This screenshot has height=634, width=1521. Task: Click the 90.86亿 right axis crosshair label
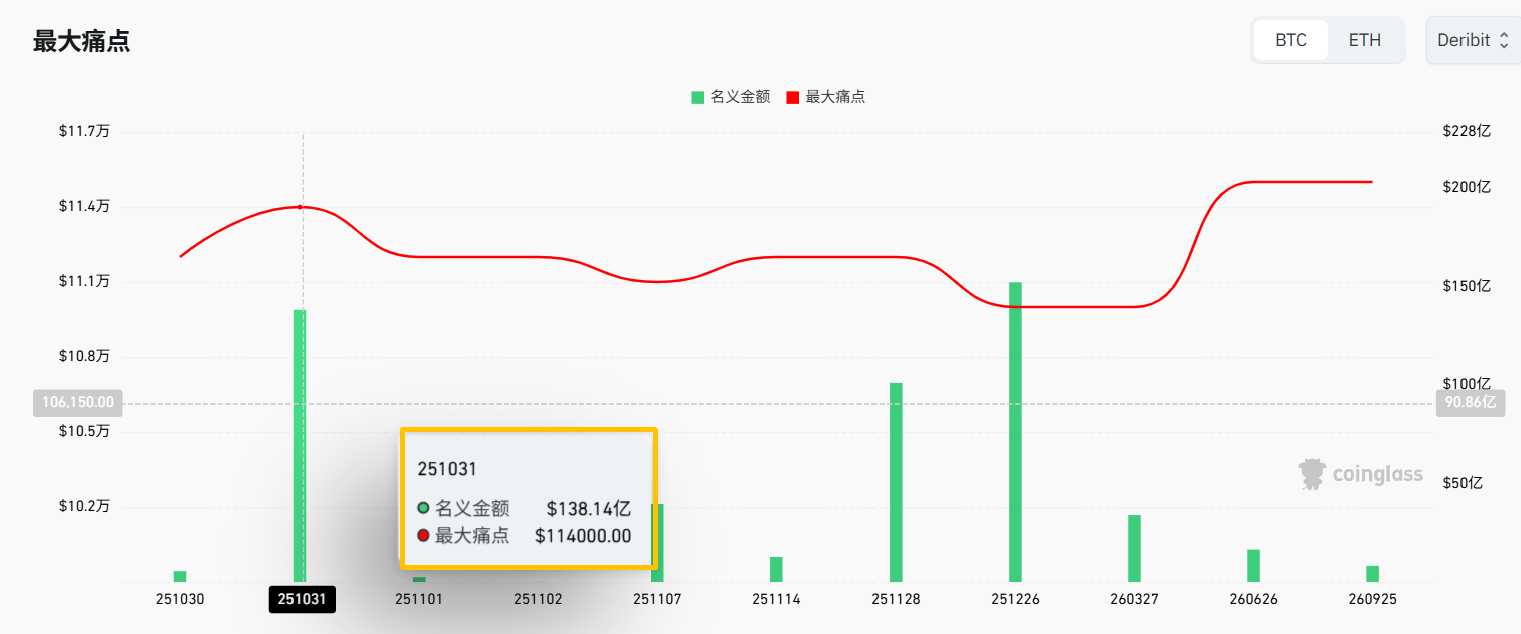point(1470,403)
